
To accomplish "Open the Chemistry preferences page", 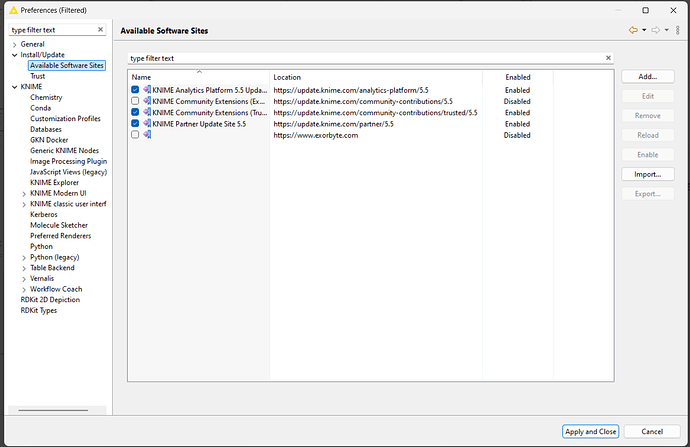I will [x=46, y=97].
